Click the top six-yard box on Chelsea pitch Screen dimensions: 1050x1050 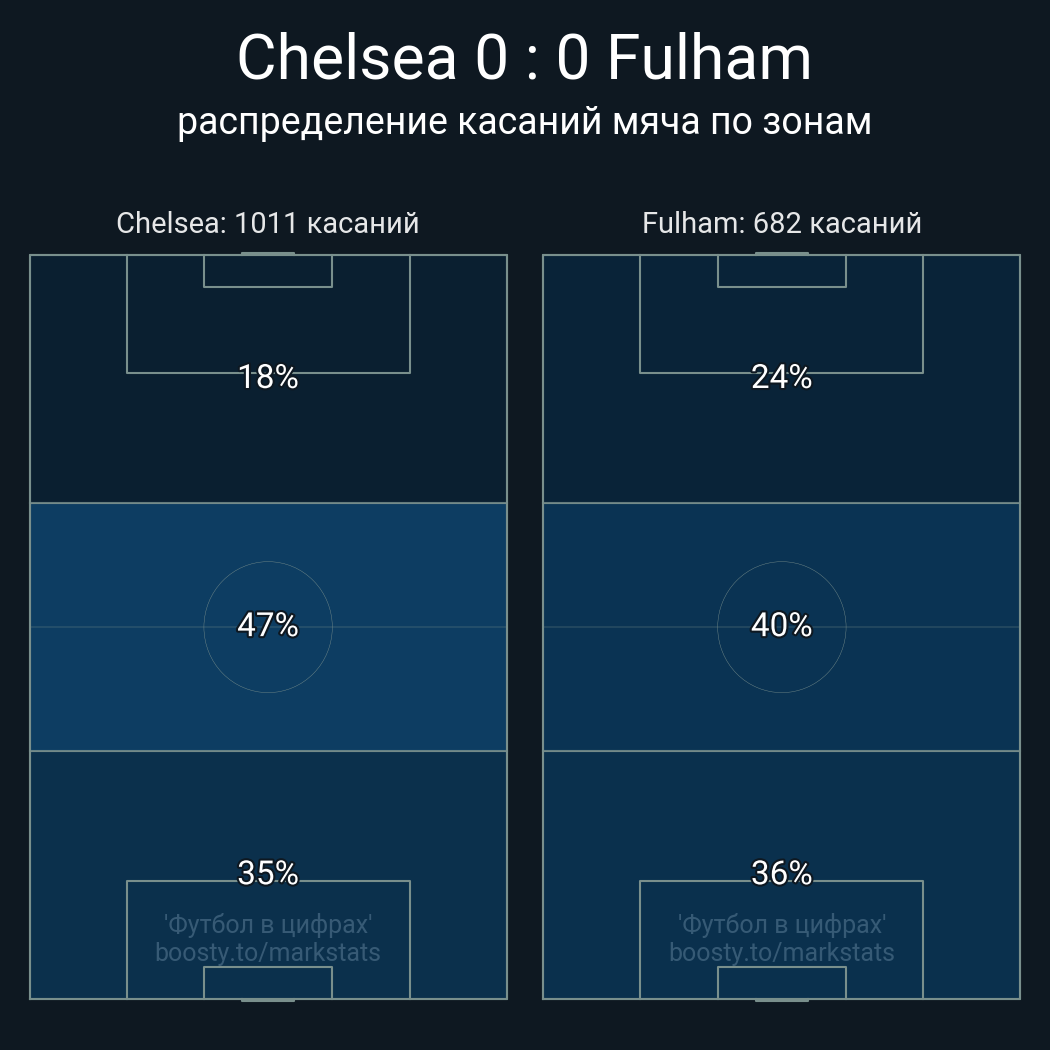click(268, 271)
